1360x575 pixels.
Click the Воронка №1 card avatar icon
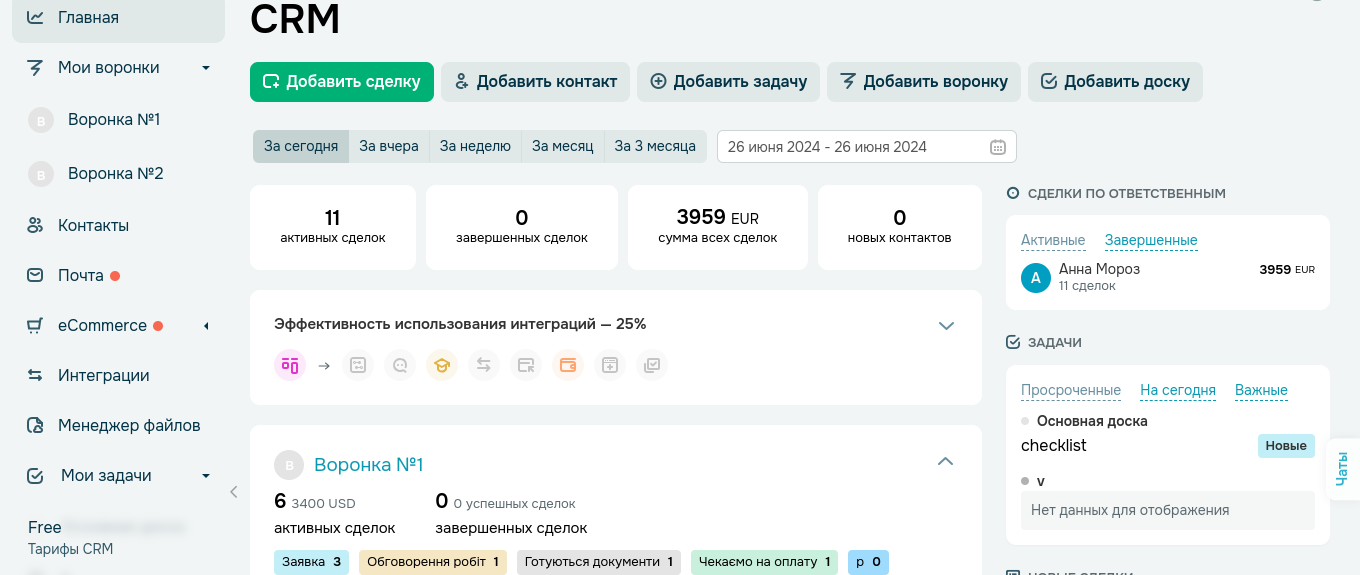[289, 465]
